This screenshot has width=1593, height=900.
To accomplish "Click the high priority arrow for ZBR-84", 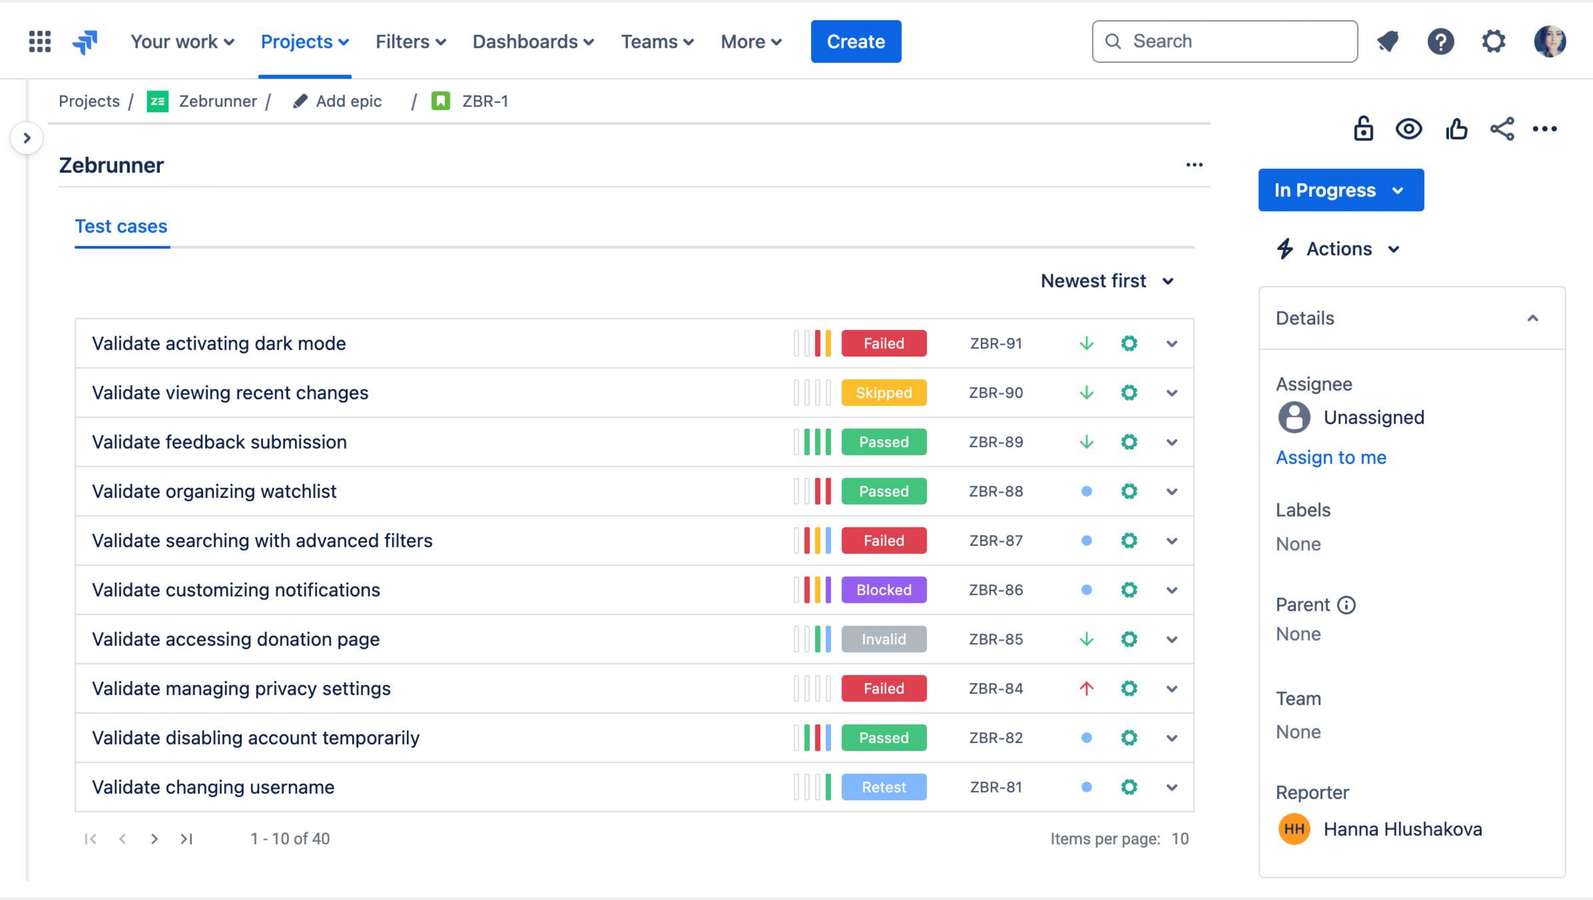I will pyautogui.click(x=1086, y=689).
